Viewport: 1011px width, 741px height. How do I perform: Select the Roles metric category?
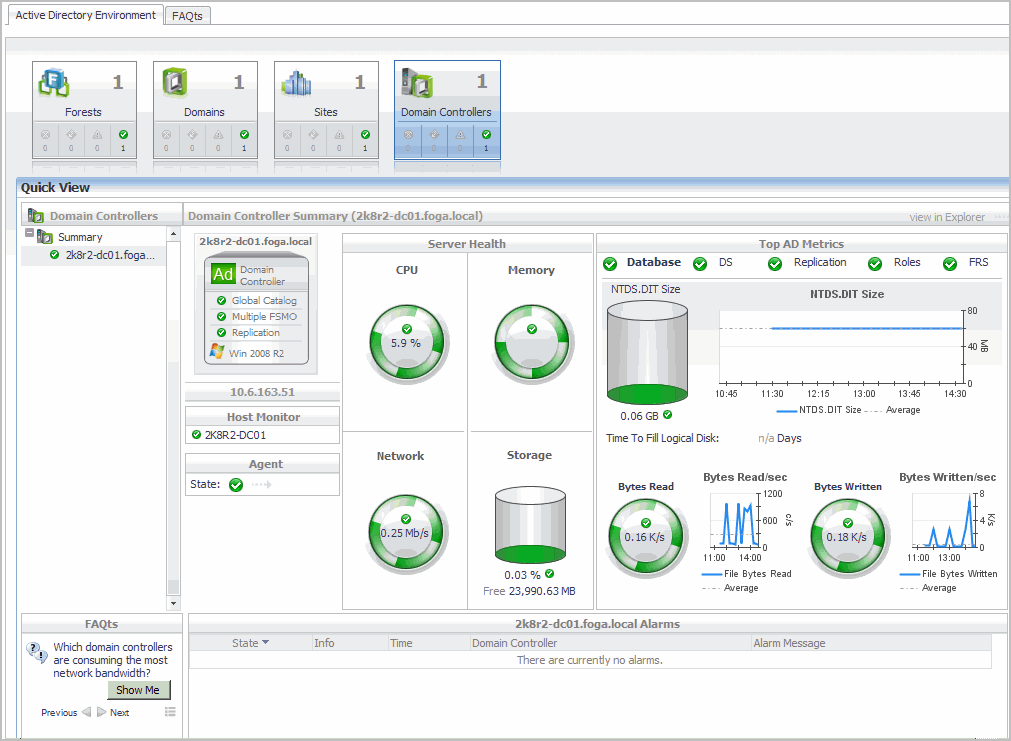coord(907,263)
